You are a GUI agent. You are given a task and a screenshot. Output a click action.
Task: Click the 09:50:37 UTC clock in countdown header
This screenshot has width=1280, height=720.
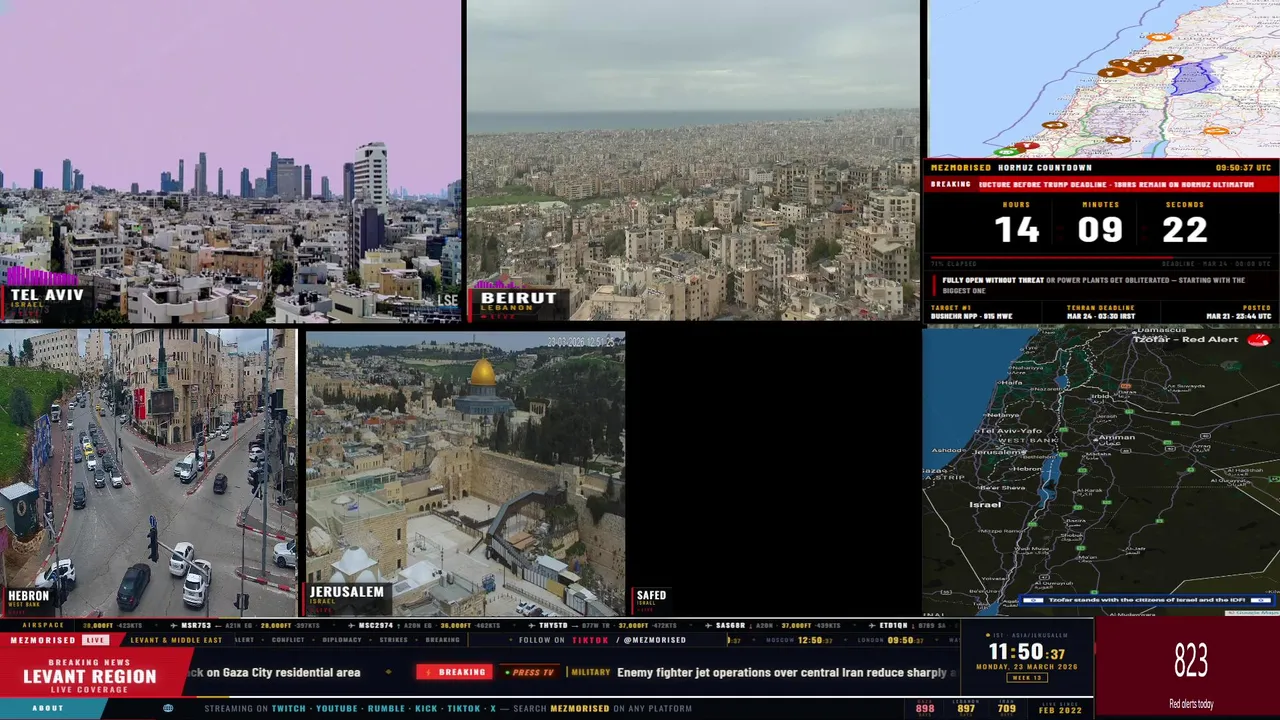pyautogui.click(x=1243, y=168)
